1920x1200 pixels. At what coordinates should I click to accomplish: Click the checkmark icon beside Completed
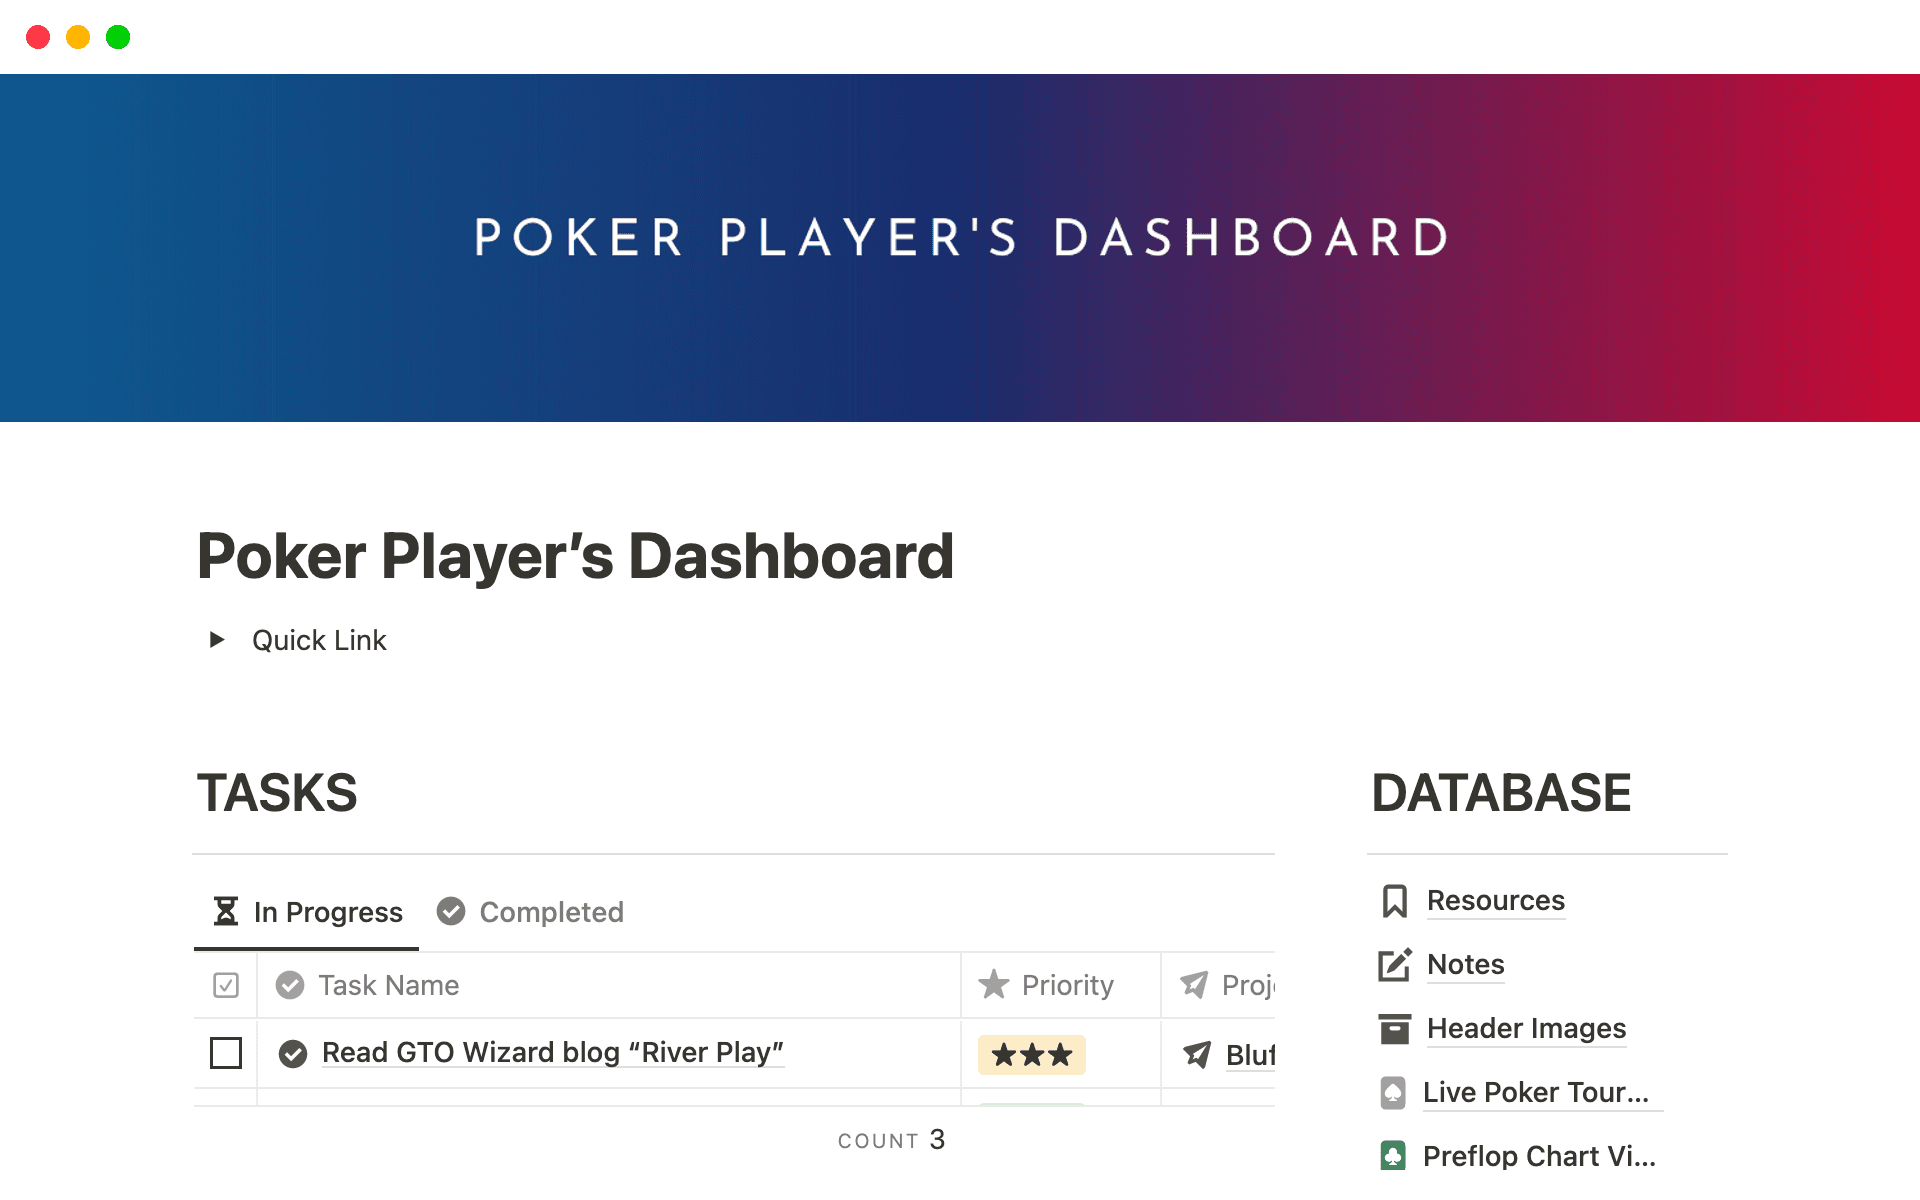pos(450,911)
